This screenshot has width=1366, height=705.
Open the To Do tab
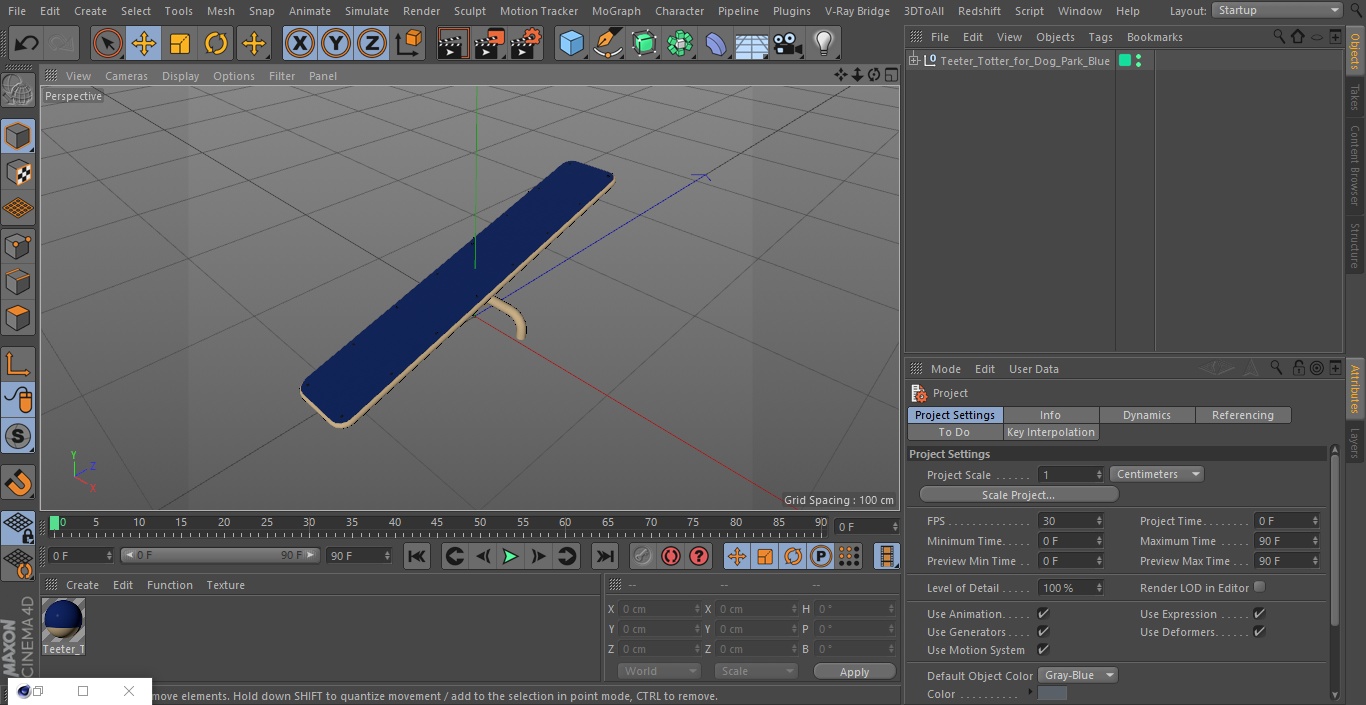[954, 432]
